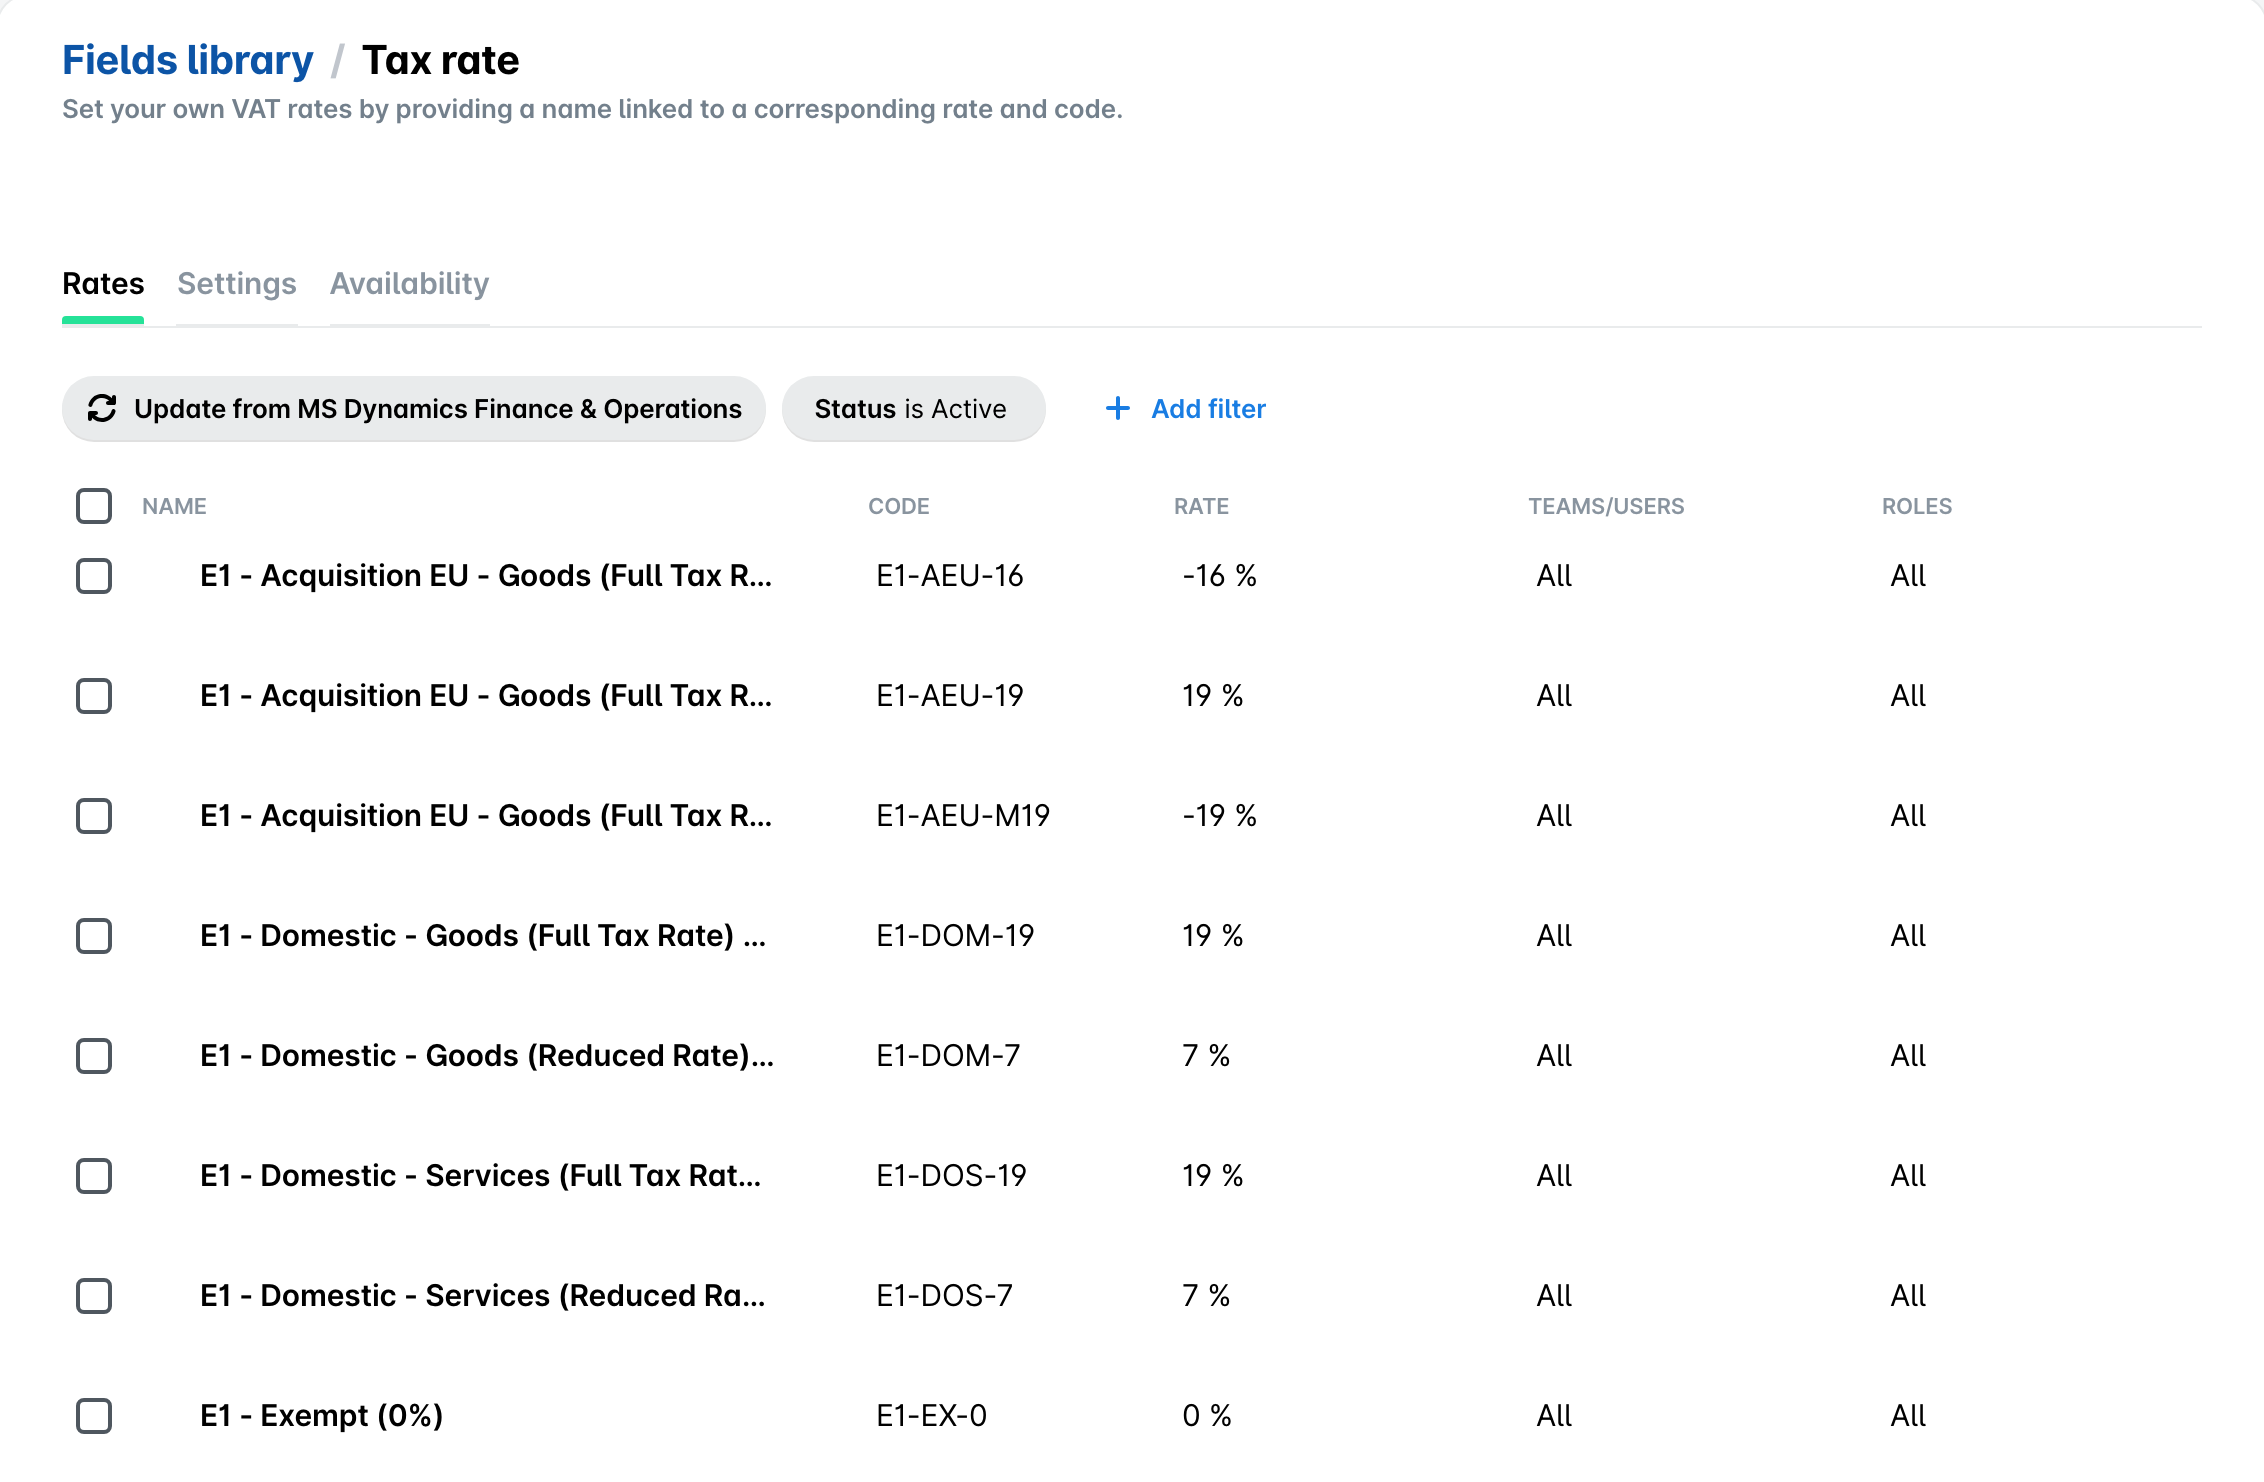The image size is (2264, 1482).
Task: Tick the checkbox for the E1-DOM-19 row
Action: (94, 936)
